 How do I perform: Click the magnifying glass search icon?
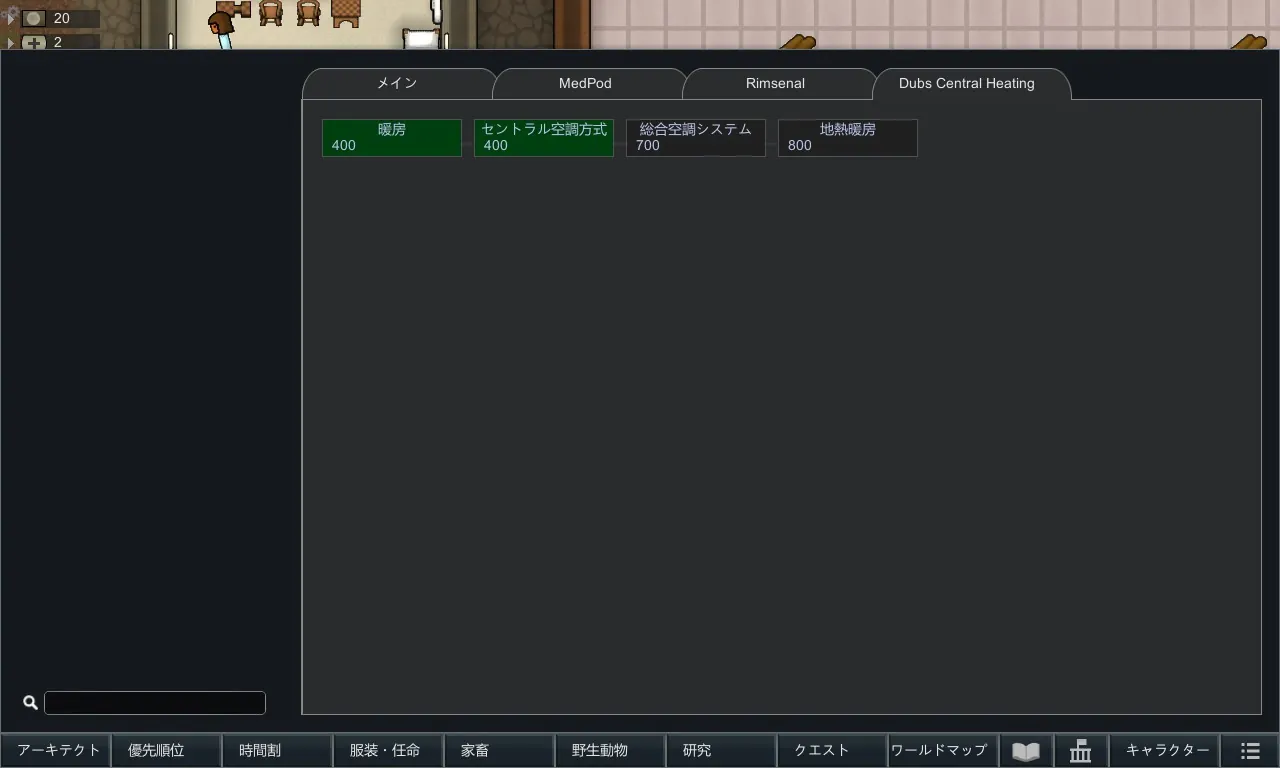coord(30,703)
